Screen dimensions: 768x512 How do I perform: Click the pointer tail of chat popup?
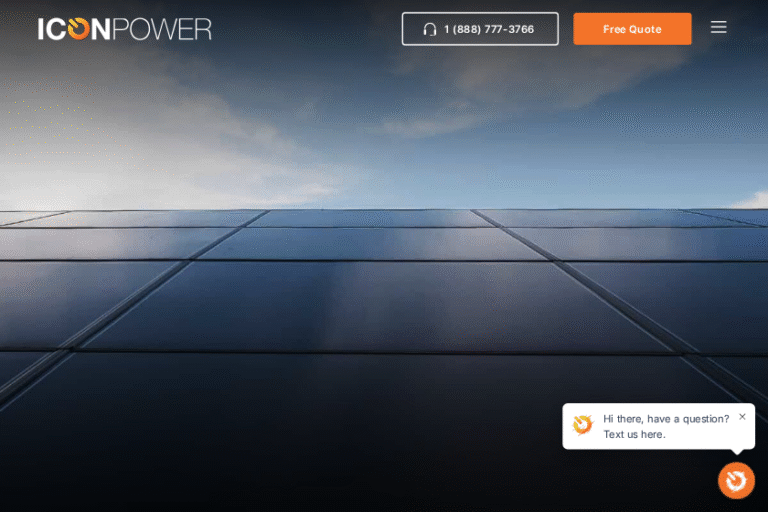(736, 452)
